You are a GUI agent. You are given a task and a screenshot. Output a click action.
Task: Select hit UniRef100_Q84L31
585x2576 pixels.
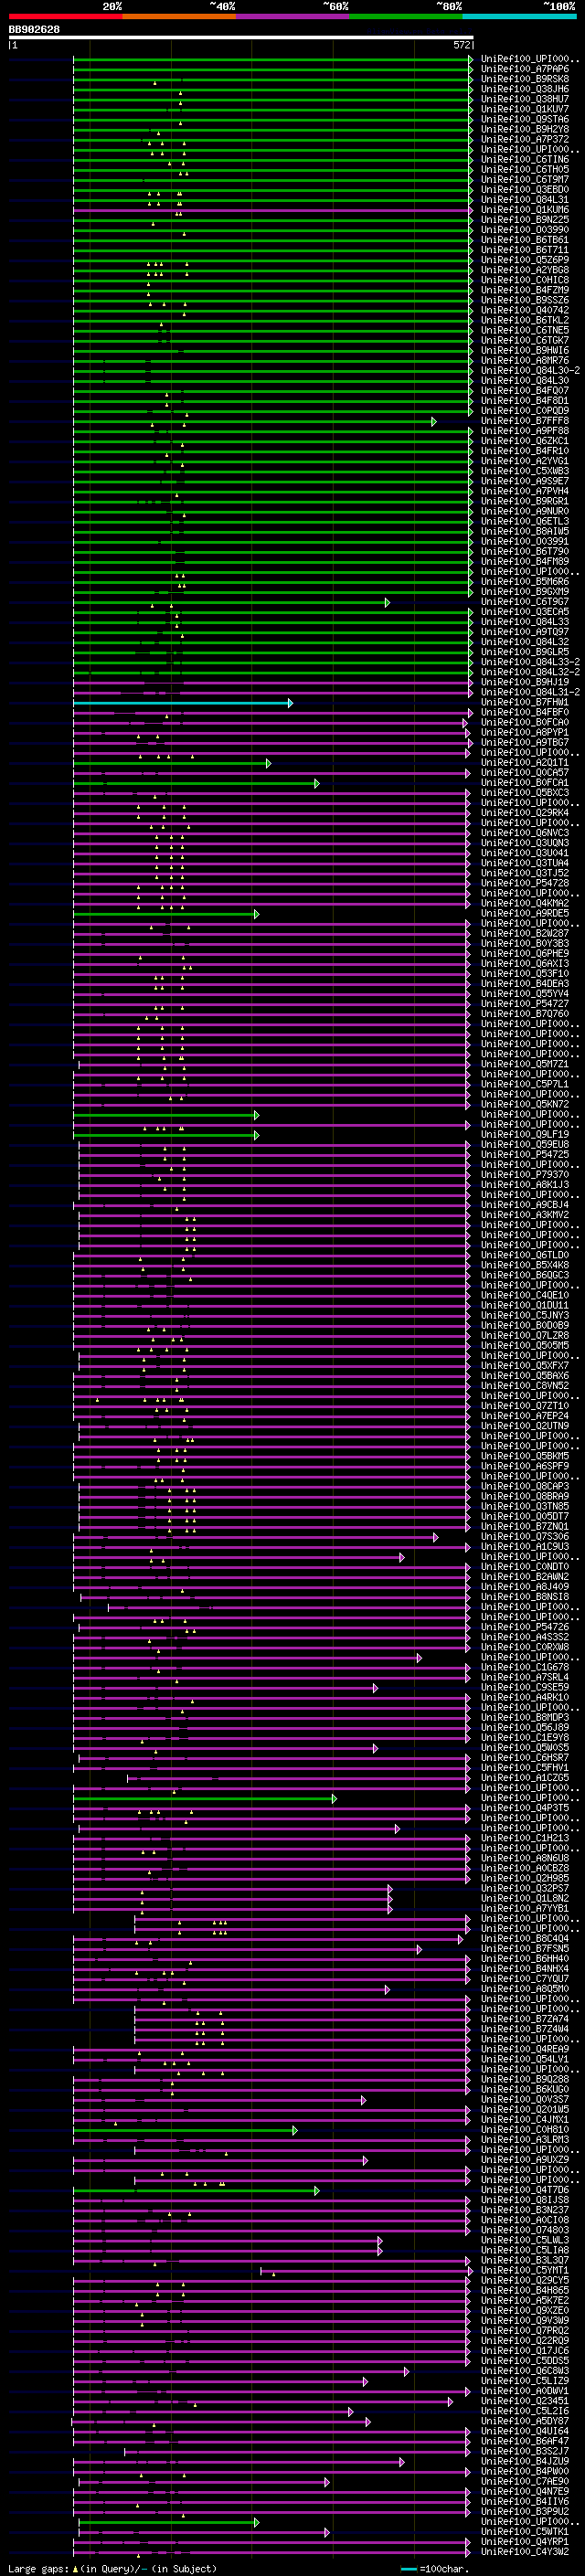pyautogui.click(x=524, y=200)
